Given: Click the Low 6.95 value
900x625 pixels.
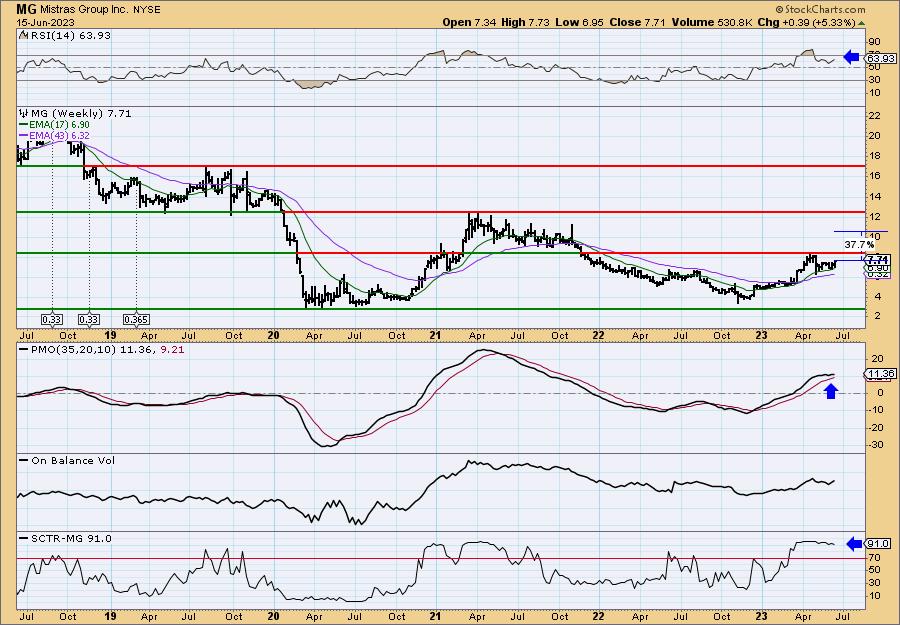Looking at the screenshot, I should point(579,22).
